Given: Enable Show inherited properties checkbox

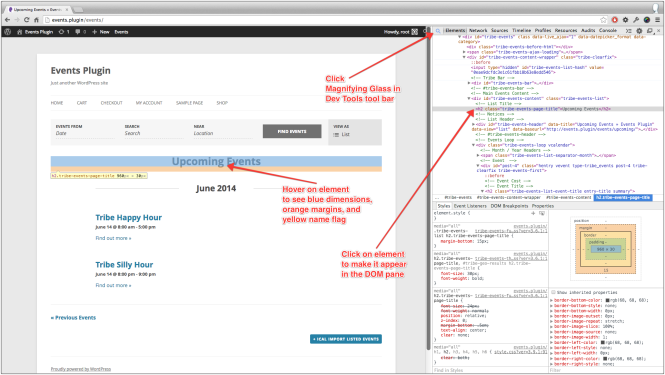Looking at the screenshot, I should (x=553, y=292).
